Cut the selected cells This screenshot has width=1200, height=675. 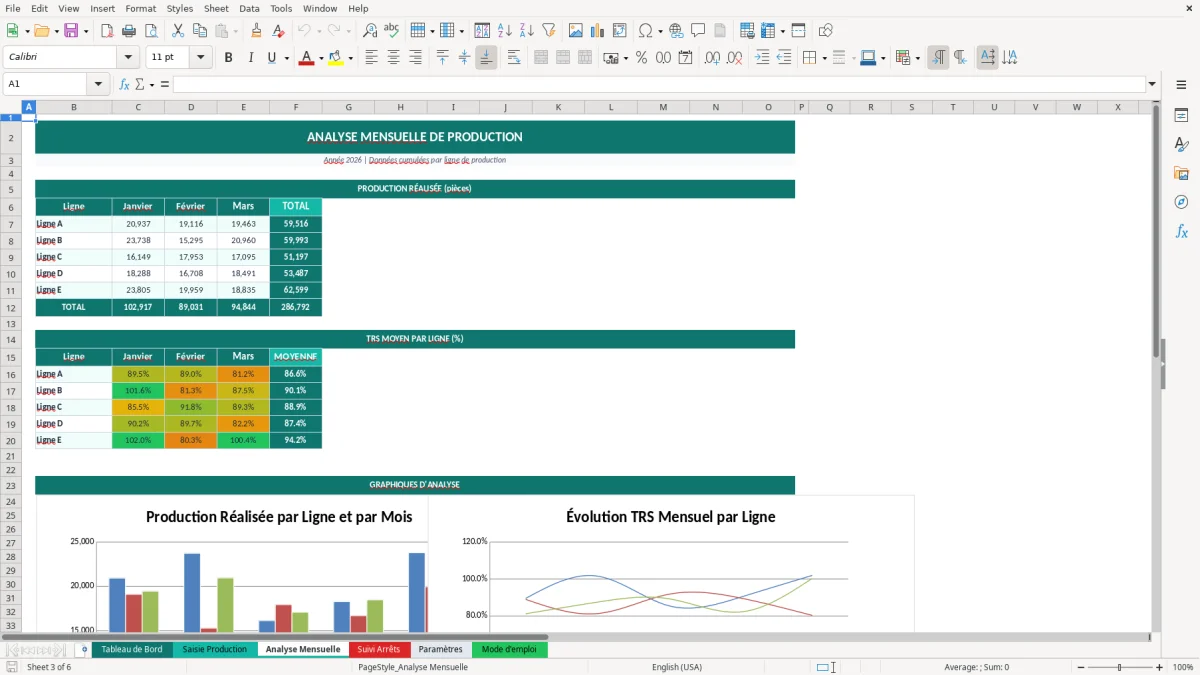click(x=178, y=31)
